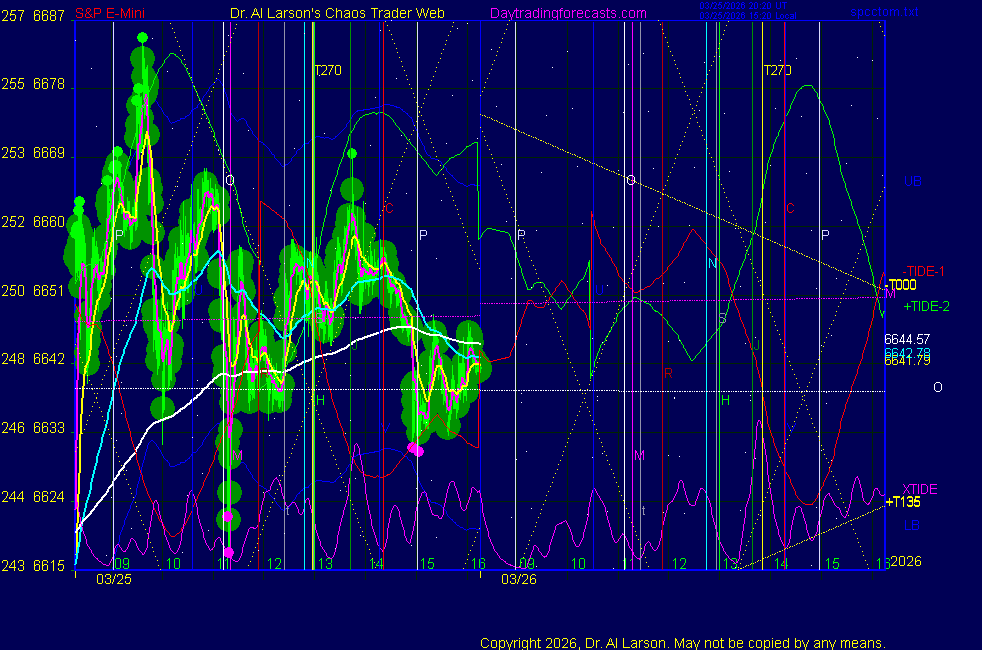Screen dimensions: 982x650
Task: Click the cyan N marker on March 26
Action: (712, 263)
